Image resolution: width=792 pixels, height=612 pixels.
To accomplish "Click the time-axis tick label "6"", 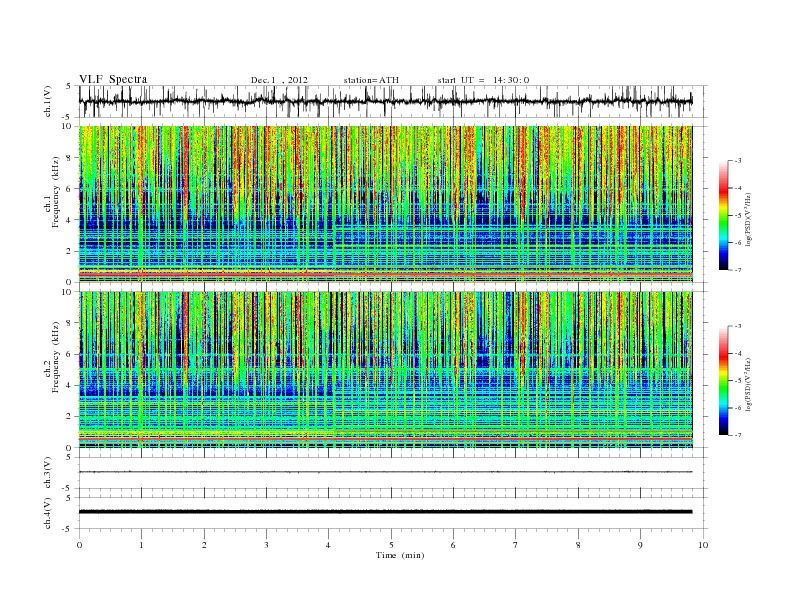I will (453, 545).
